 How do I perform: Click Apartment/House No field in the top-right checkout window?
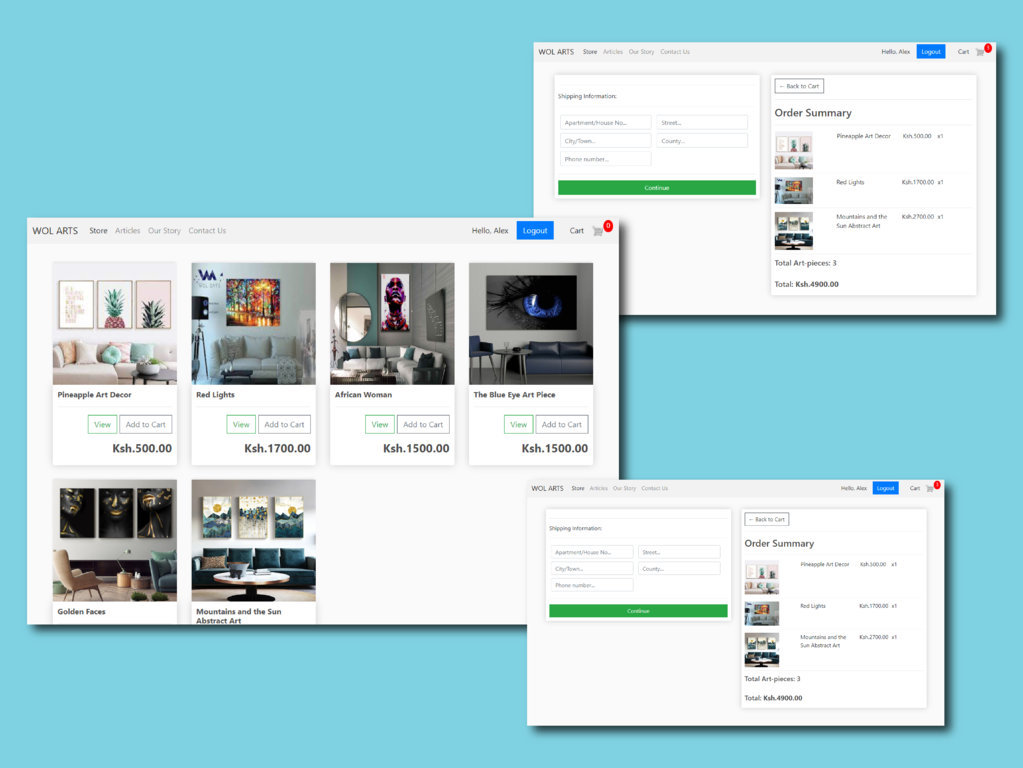point(605,123)
